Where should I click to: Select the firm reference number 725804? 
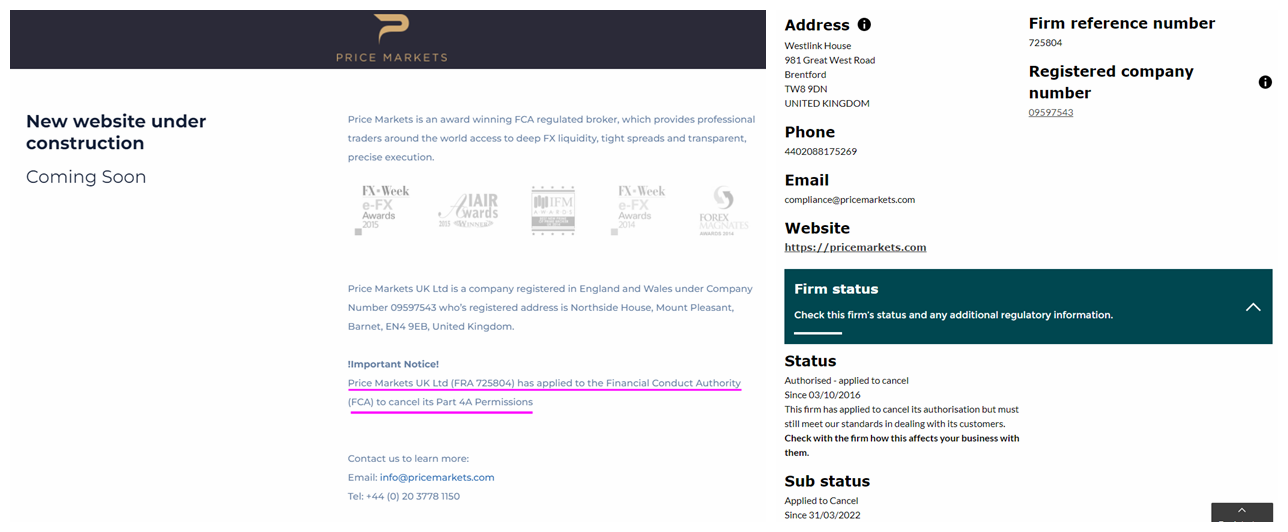pos(1046,43)
